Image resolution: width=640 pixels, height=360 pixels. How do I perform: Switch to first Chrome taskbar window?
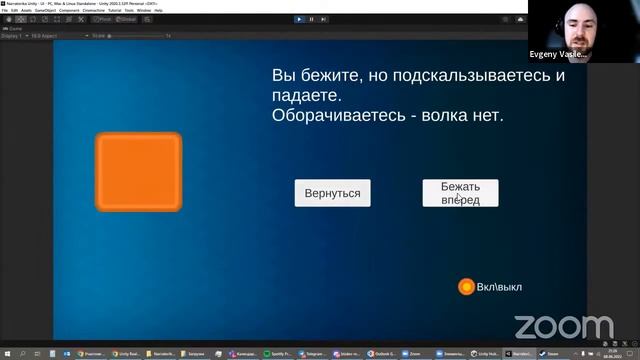click(91, 354)
